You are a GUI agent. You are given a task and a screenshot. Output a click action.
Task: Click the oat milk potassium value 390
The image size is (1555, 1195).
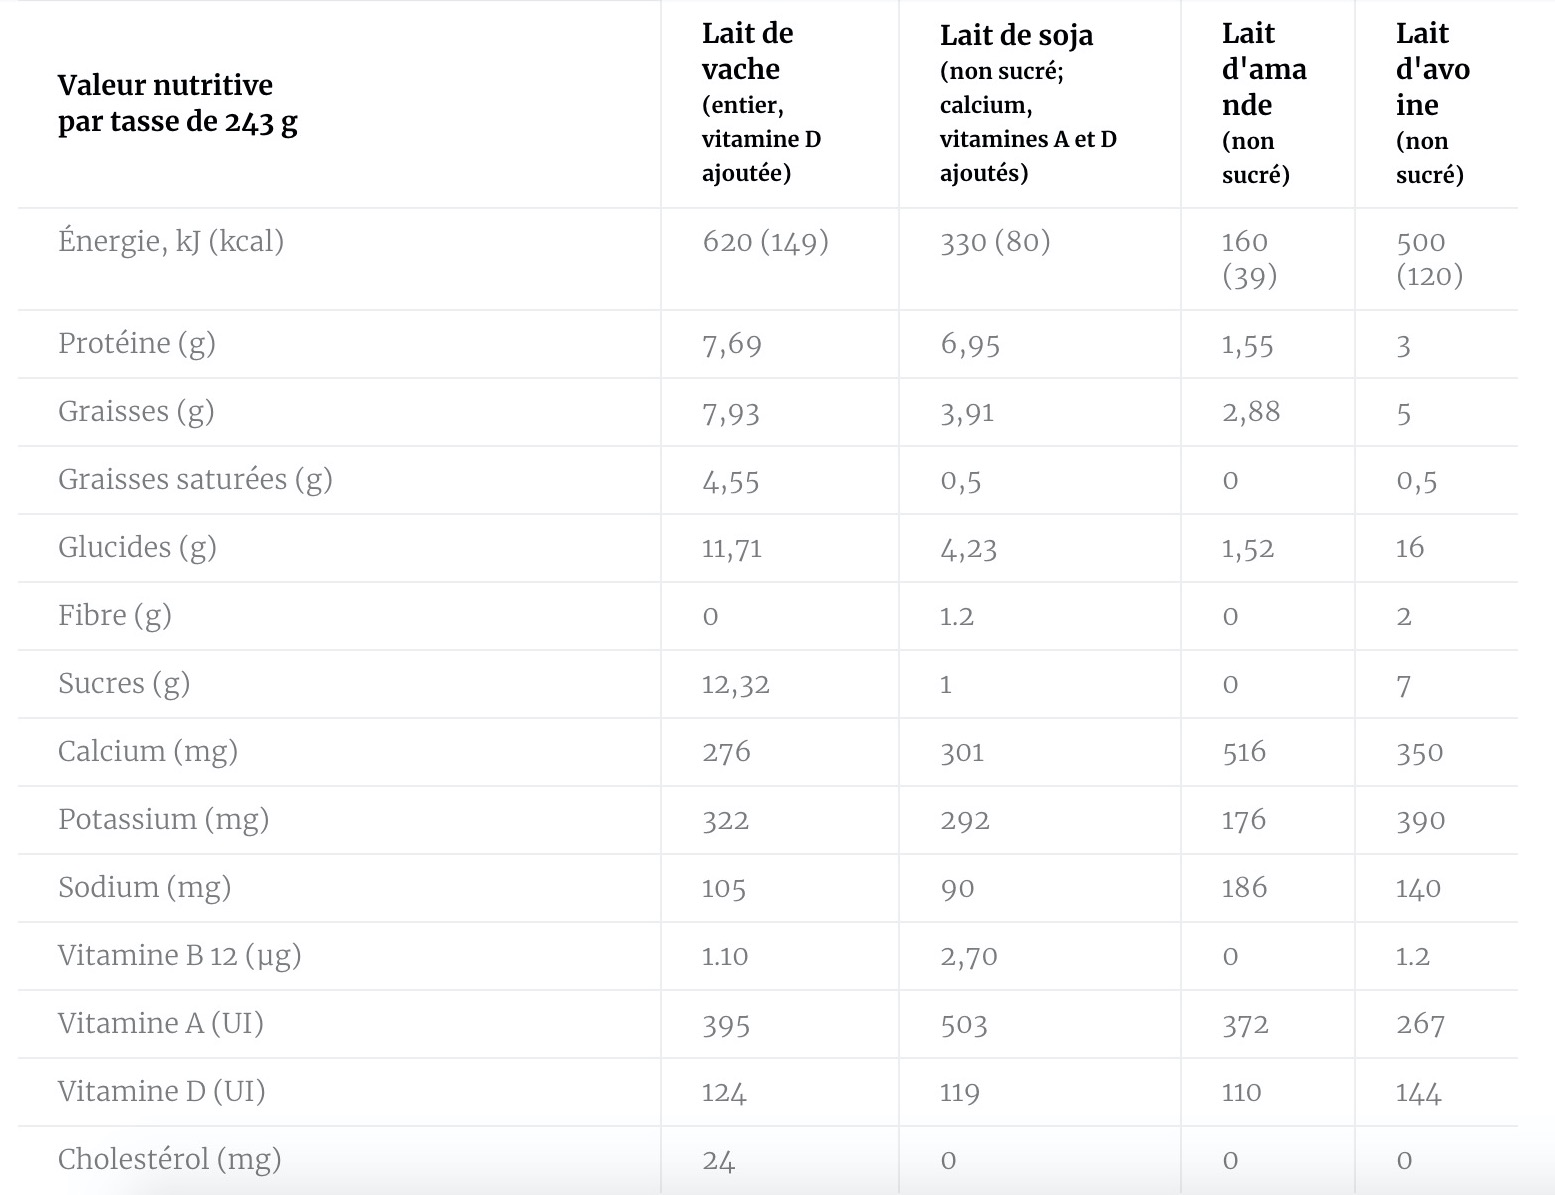point(1420,820)
